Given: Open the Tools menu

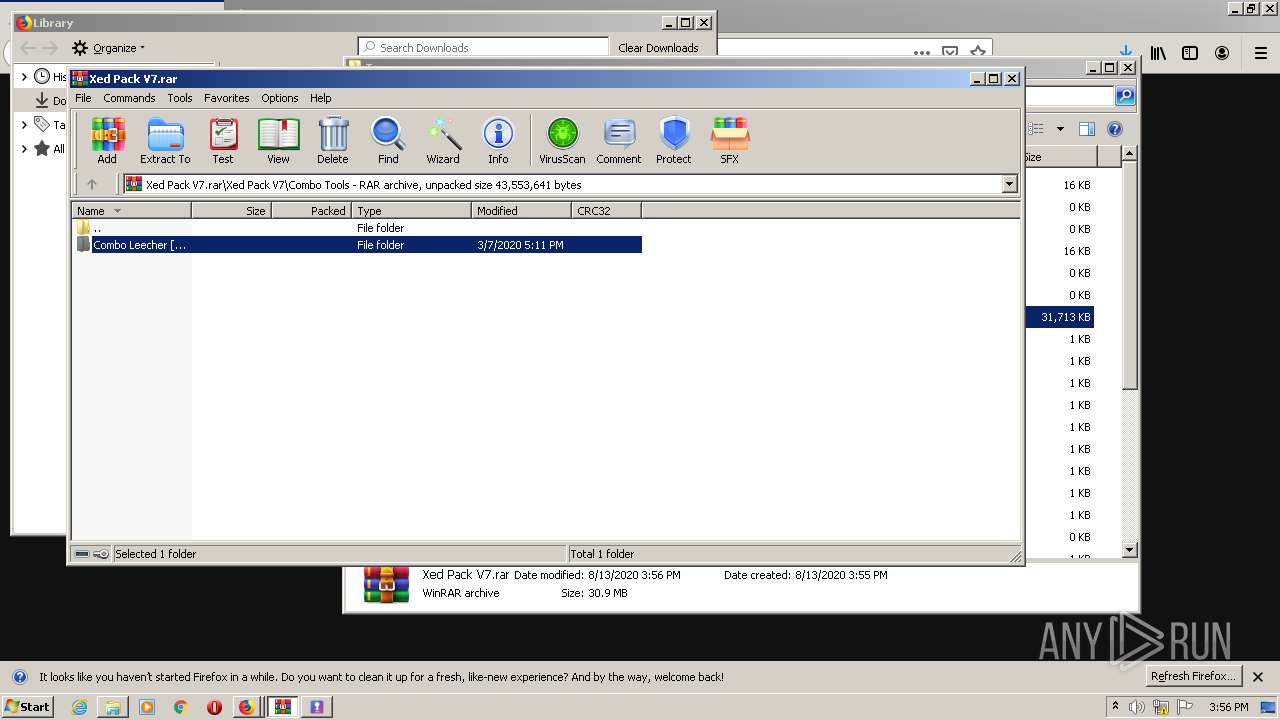Looking at the screenshot, I should 180,98.
